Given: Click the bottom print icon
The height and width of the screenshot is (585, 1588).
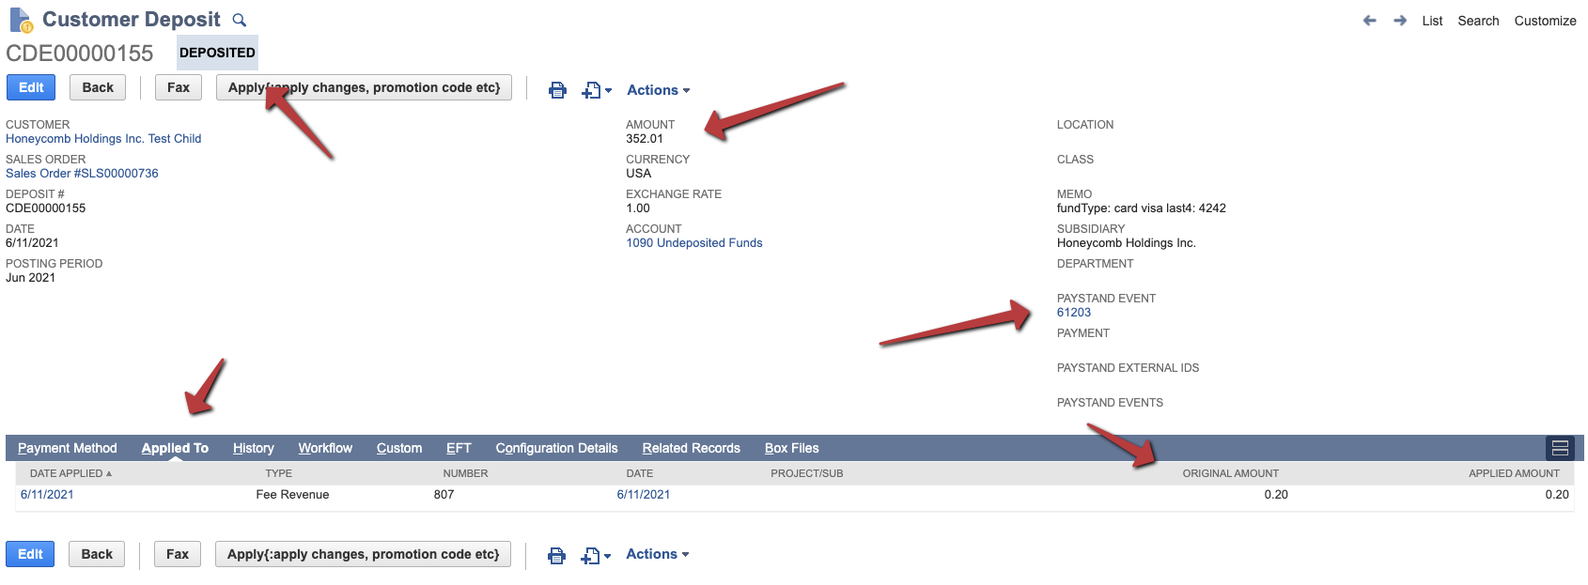Looking at the screenshot, I should coord(557,555).
